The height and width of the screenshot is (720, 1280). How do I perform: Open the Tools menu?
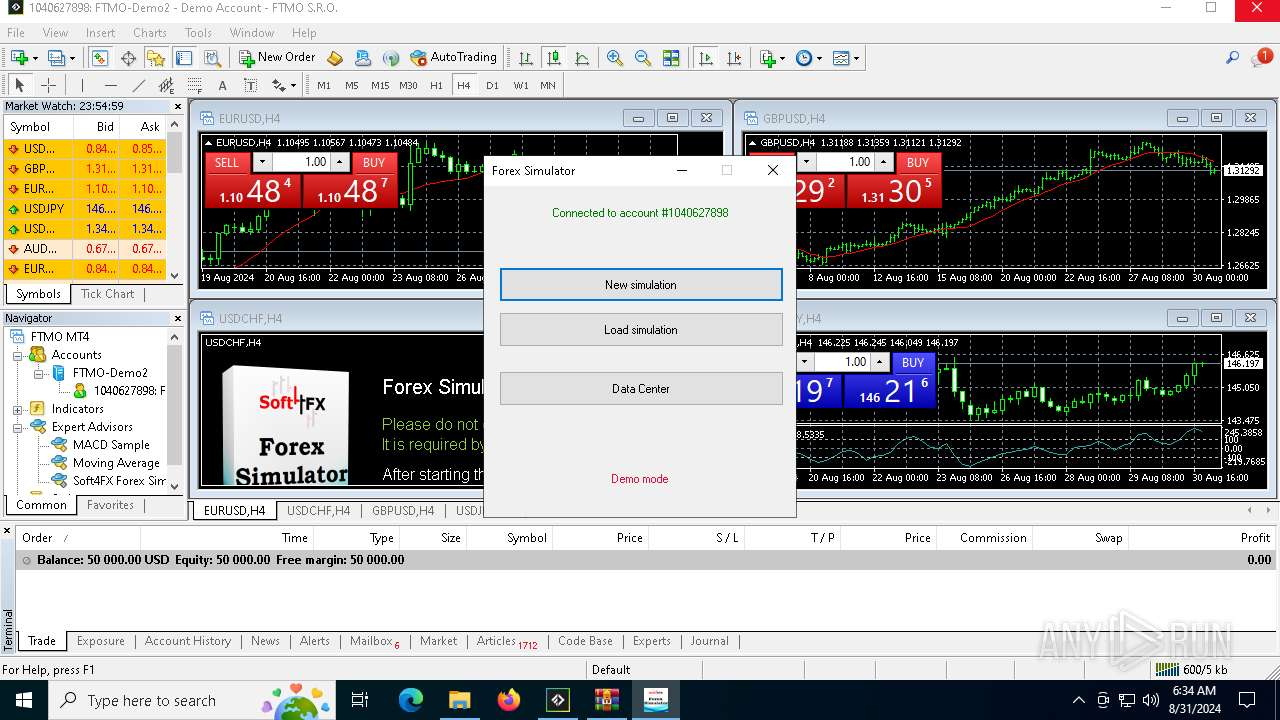click(198, 33)
